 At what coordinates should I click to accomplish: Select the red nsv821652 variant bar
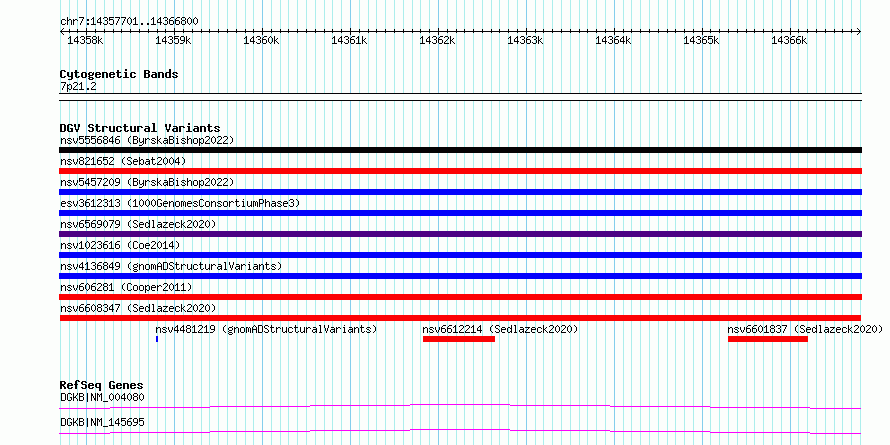pyautogui.click(x=460, y=171)
